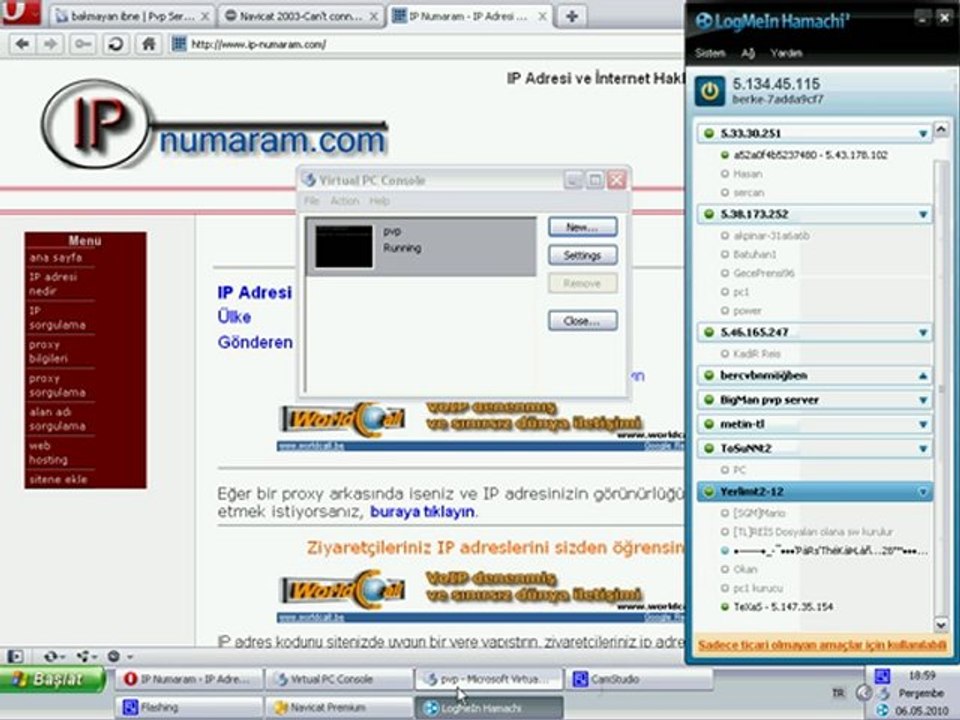Click green status dot of BigMan pvp server
The width and height of the screenshot is (960, 720).
pyautogui.click(x=709, y=400)
